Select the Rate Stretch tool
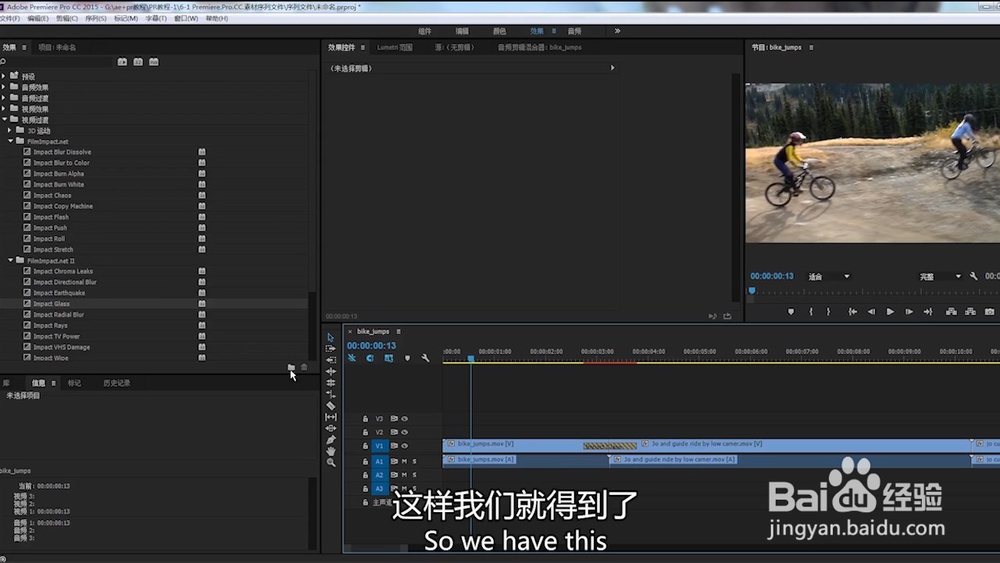The image size is (1000, 563). pos(330,394)
